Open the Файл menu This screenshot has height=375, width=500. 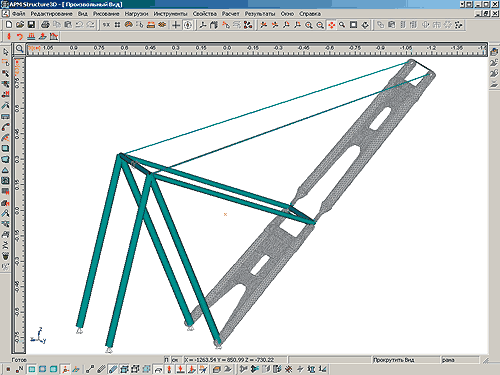19,14
